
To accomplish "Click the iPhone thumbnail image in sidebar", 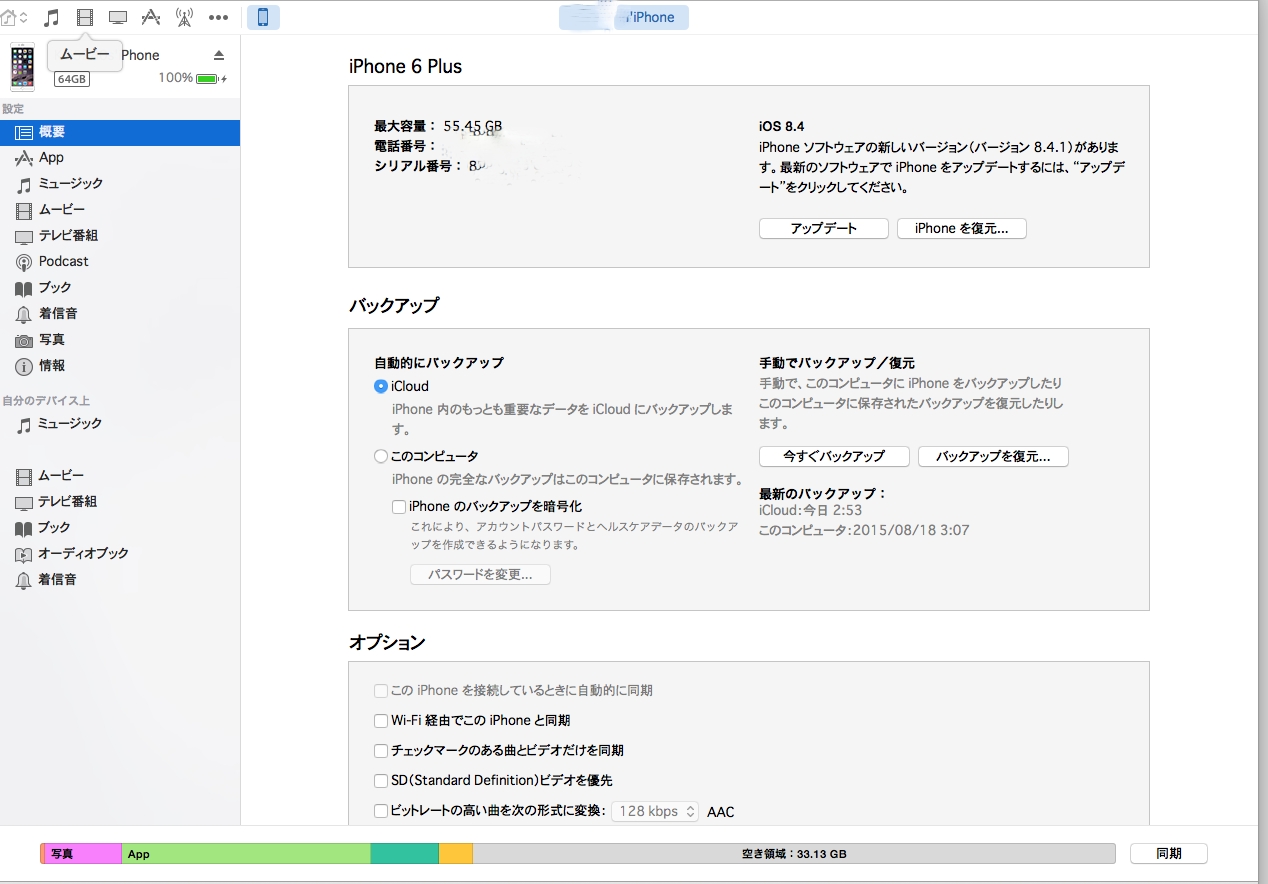I will click(22, 67).
